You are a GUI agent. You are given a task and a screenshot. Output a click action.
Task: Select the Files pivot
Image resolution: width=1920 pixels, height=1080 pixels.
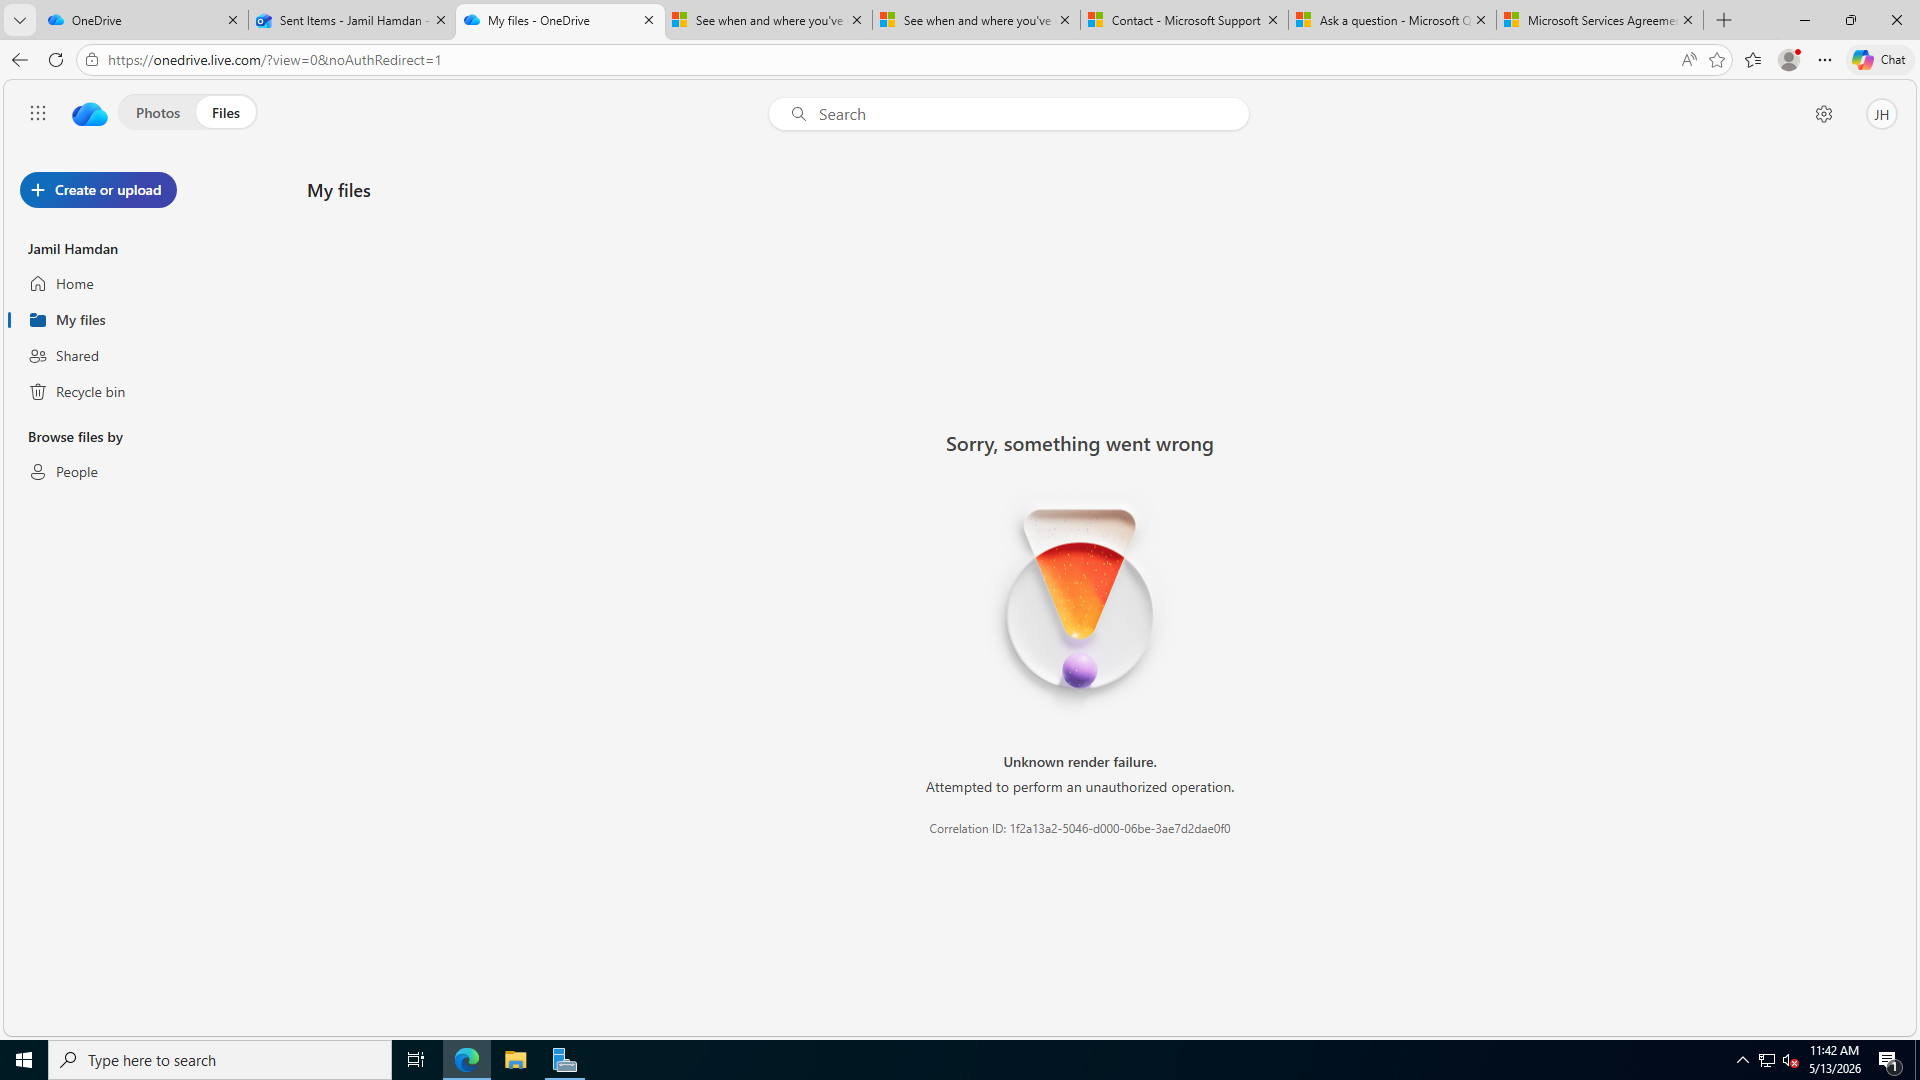(x=226, y=113)
